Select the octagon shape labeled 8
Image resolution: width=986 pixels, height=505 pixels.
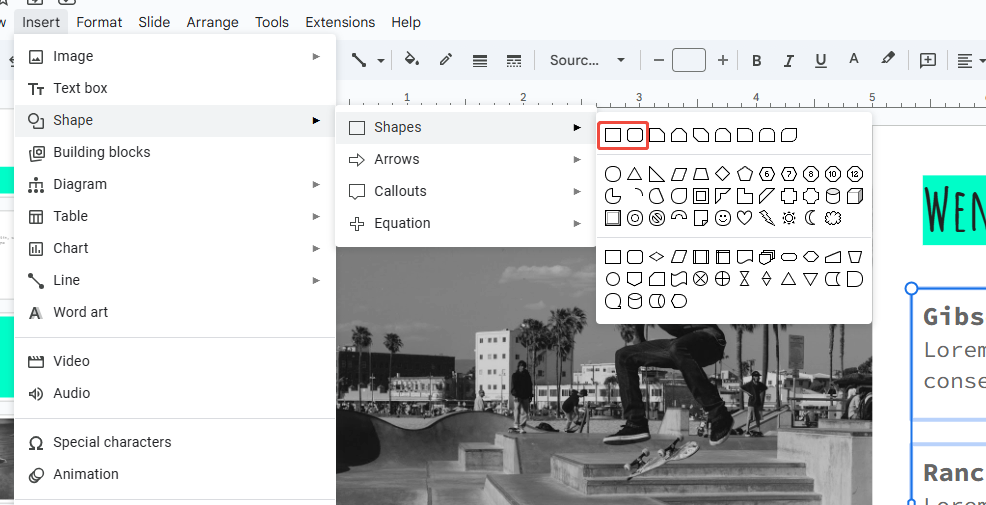pos(811,174)
